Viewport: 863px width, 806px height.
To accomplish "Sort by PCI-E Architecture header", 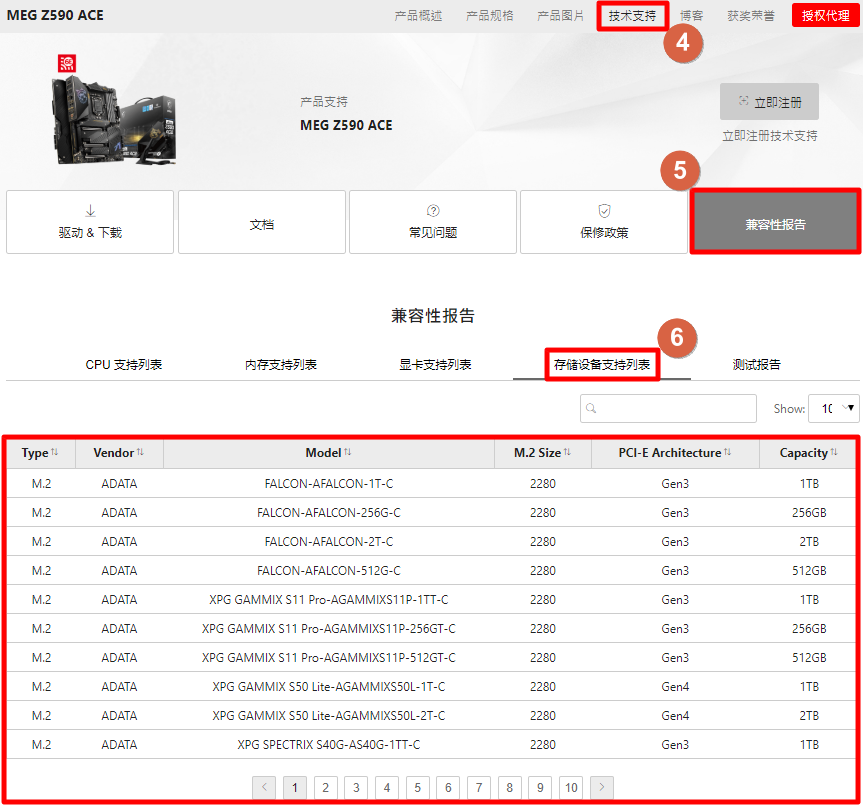I will (674, 453).
